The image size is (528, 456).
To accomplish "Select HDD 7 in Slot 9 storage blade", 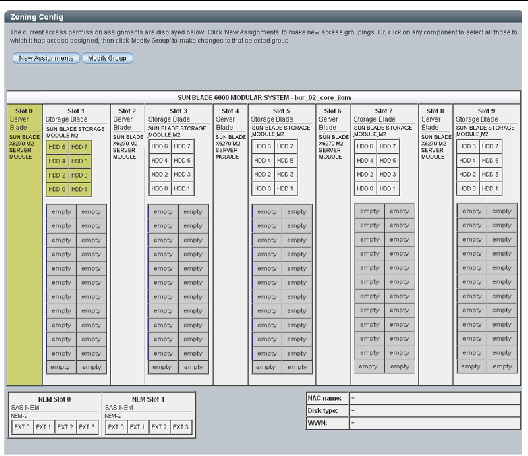I will tap(490, 146).
